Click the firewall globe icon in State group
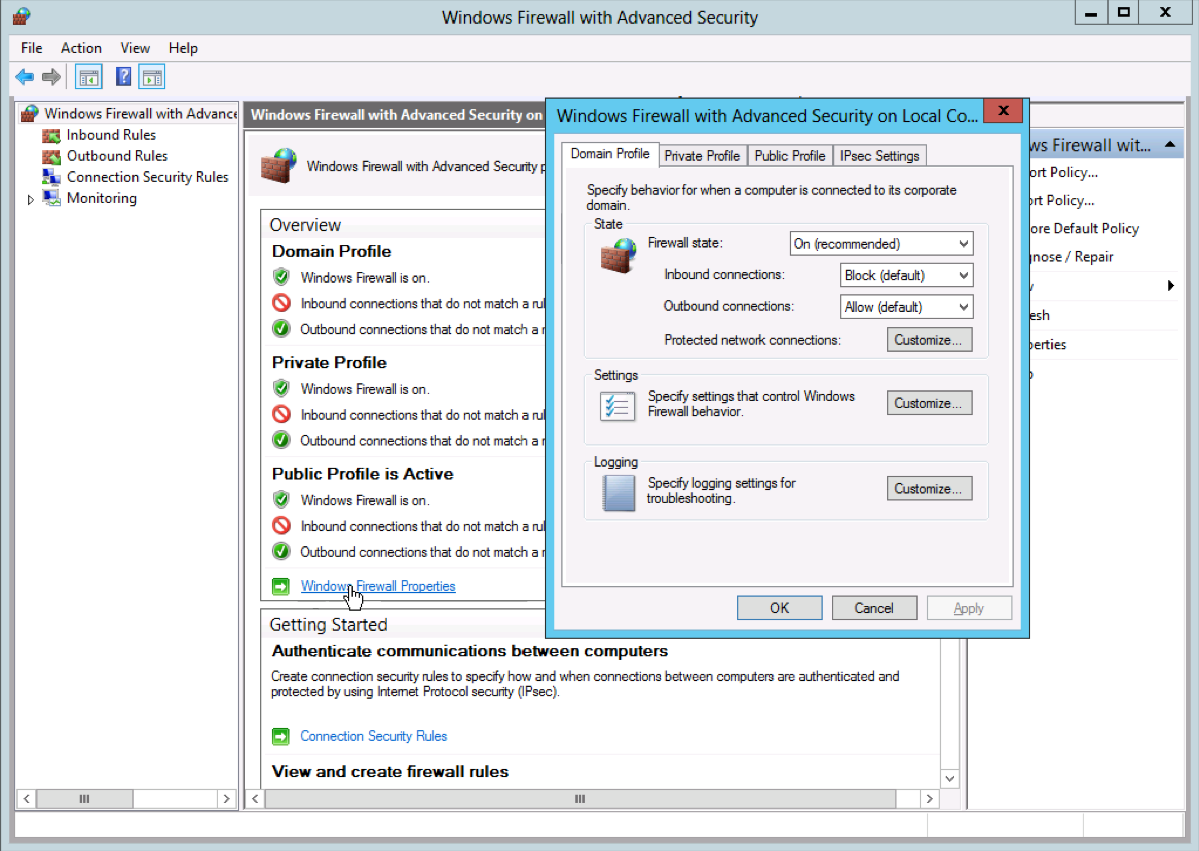This screenshot has width=1199, height=851. [618, 255]
